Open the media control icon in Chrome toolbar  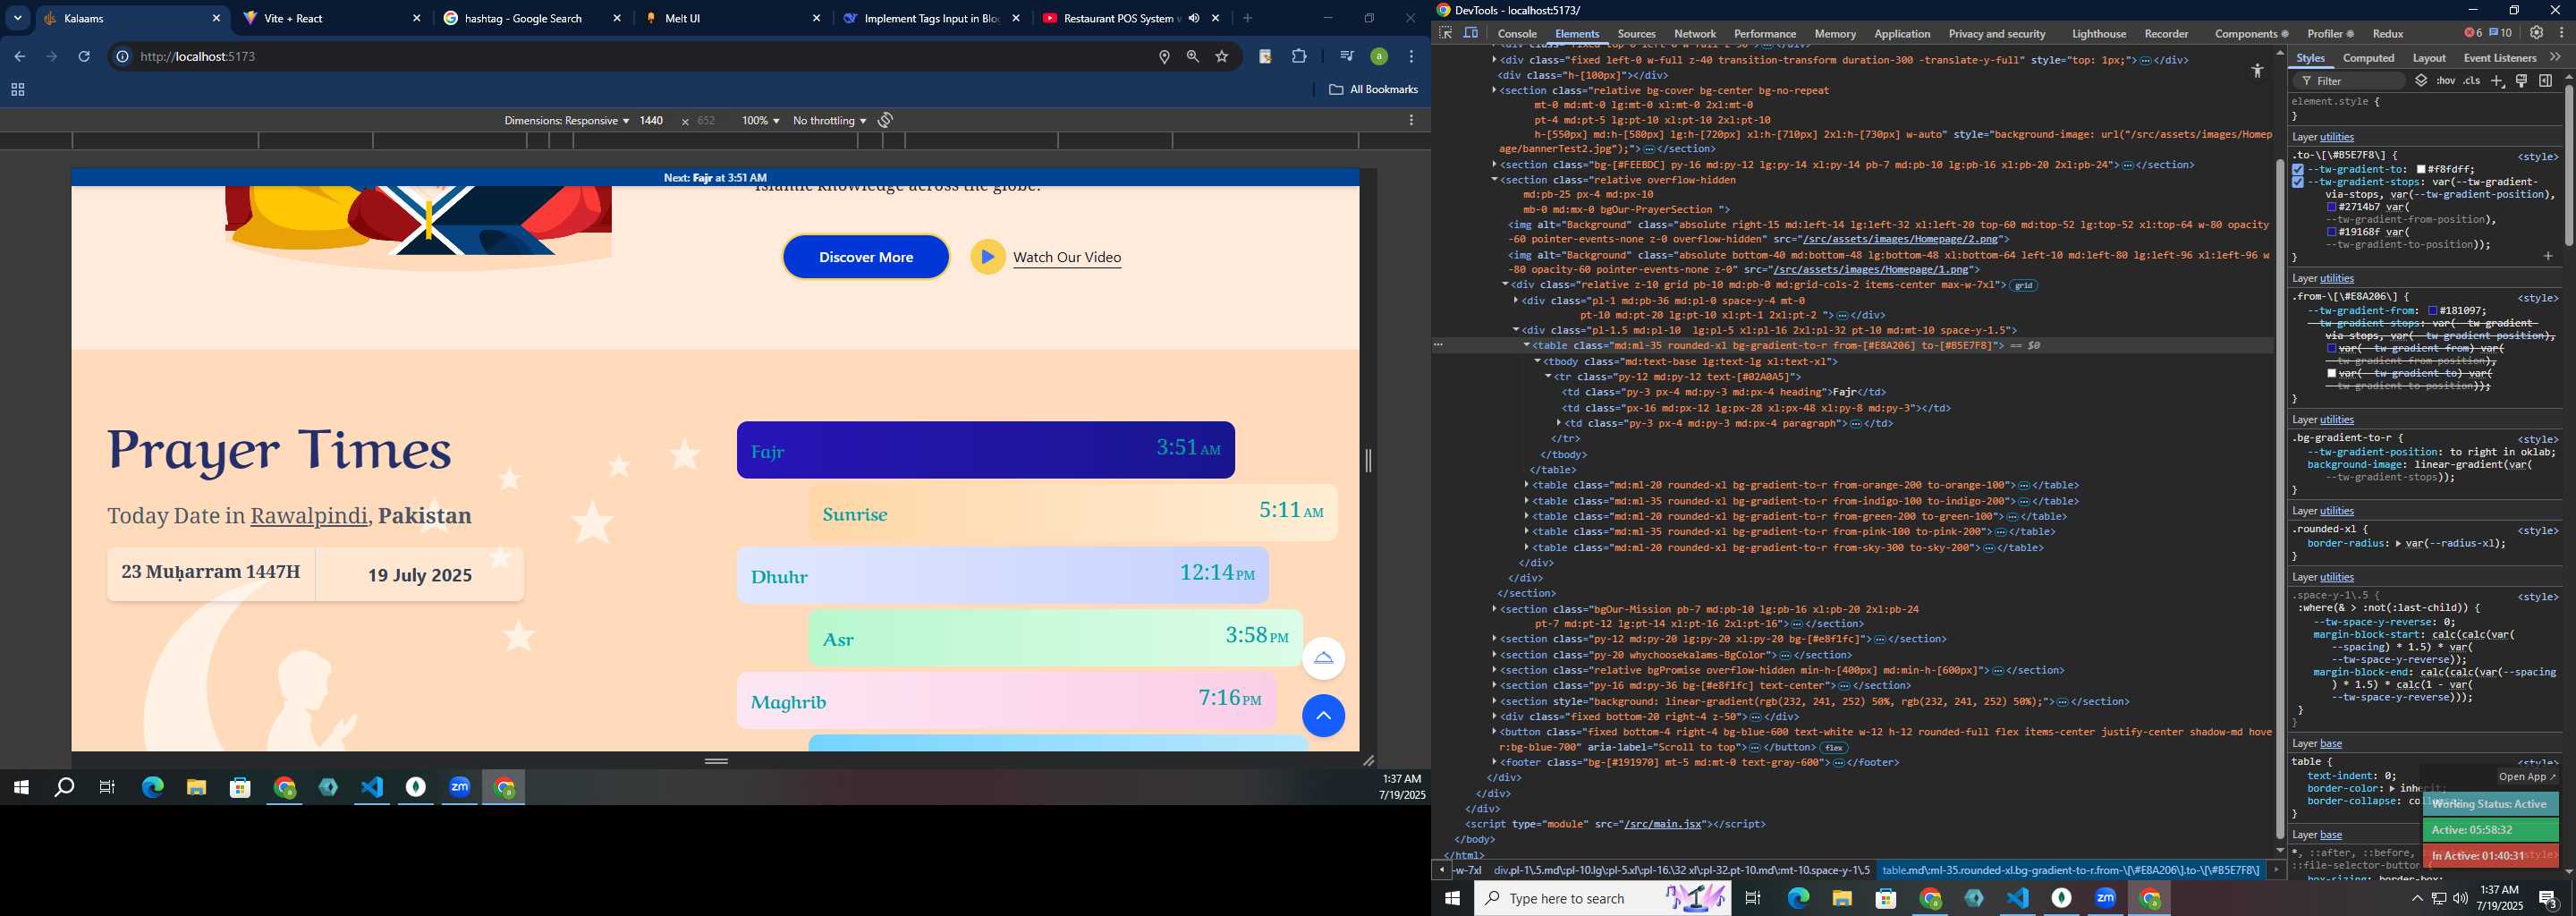coord(1346,57)
